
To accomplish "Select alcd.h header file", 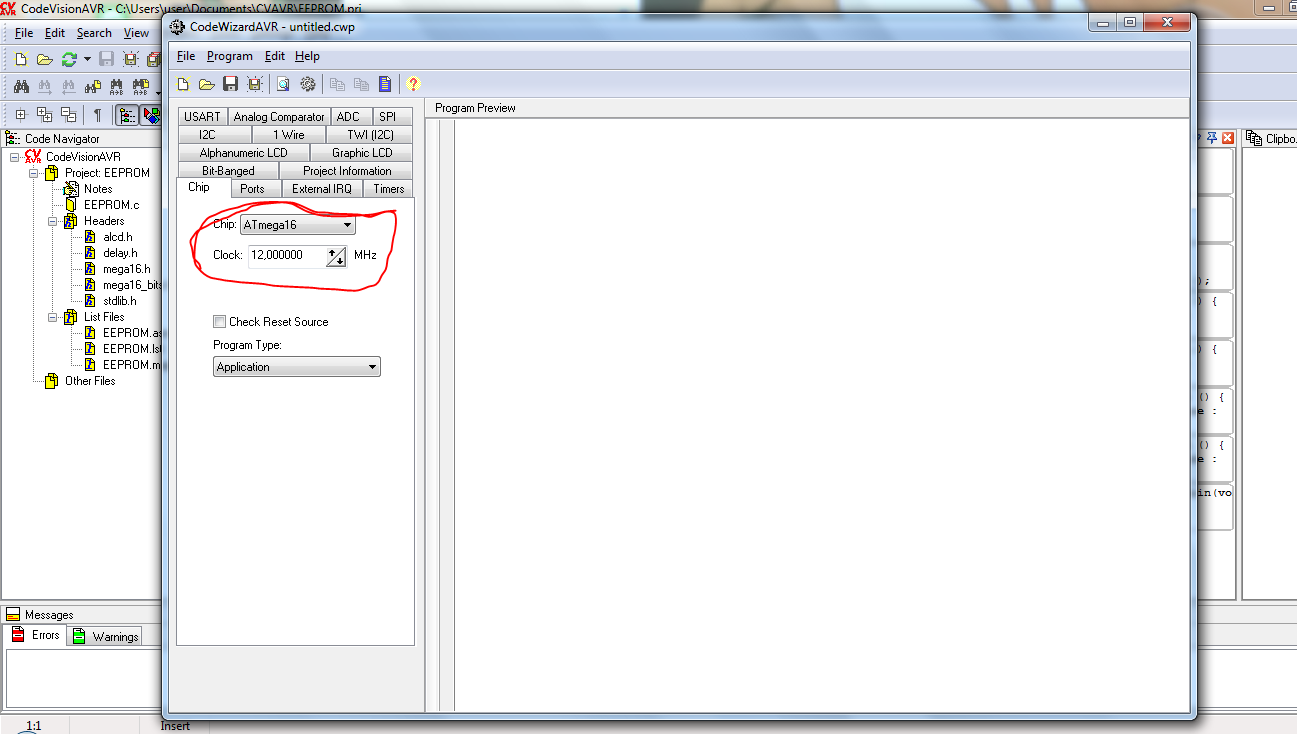I will [118, 237].
